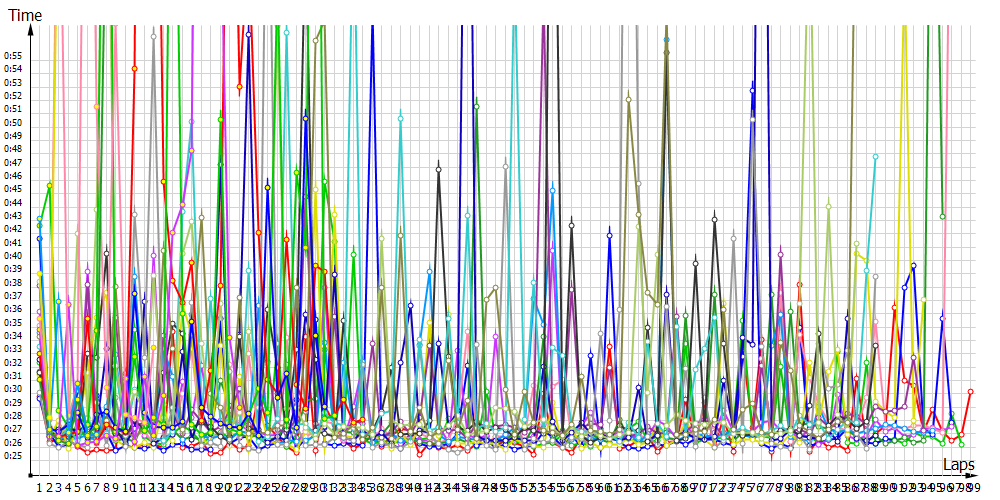1000x500 pixels.
Task: Click the last red data point at far right
Action: [970, 392]
